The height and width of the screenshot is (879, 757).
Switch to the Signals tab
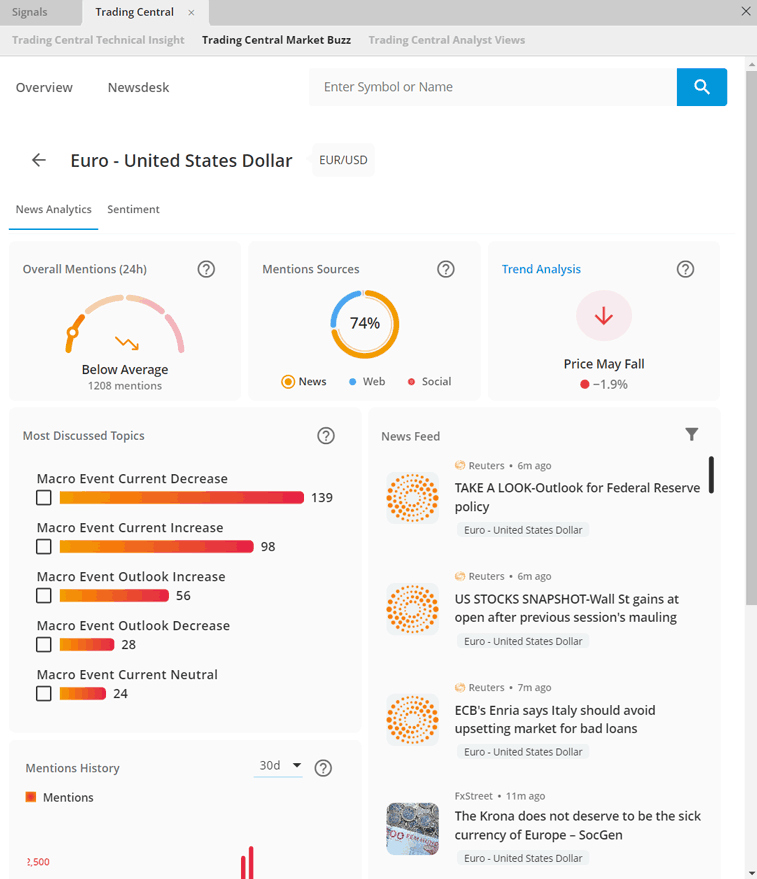point(30,12)
